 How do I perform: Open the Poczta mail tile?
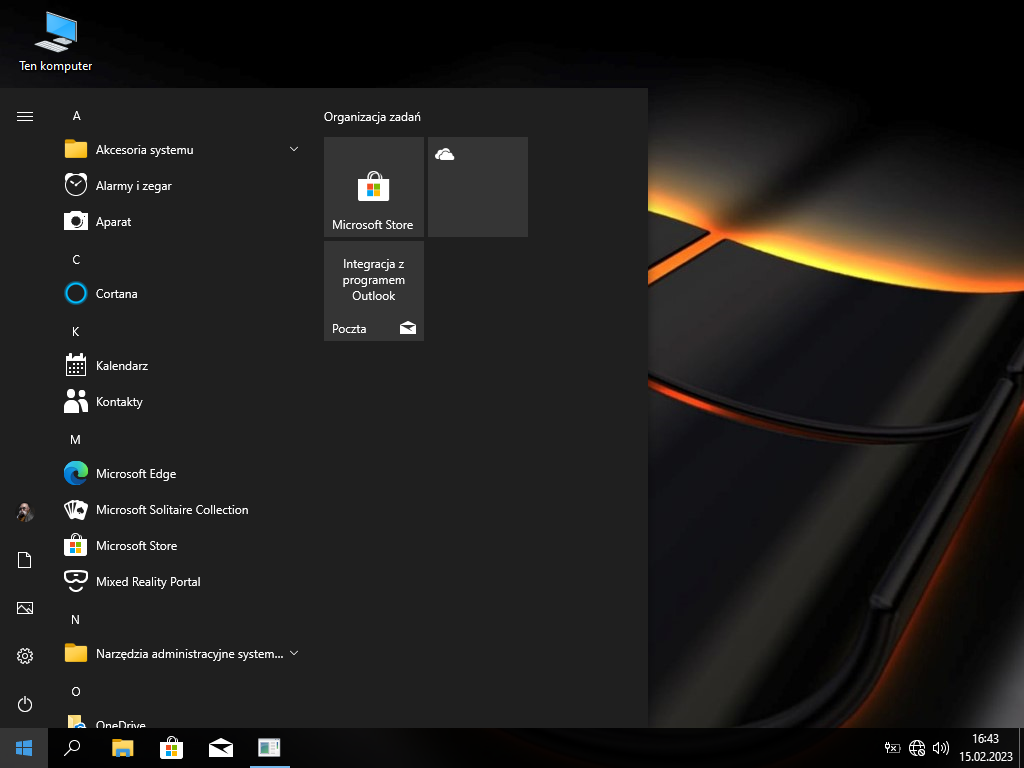pos(374,291)
